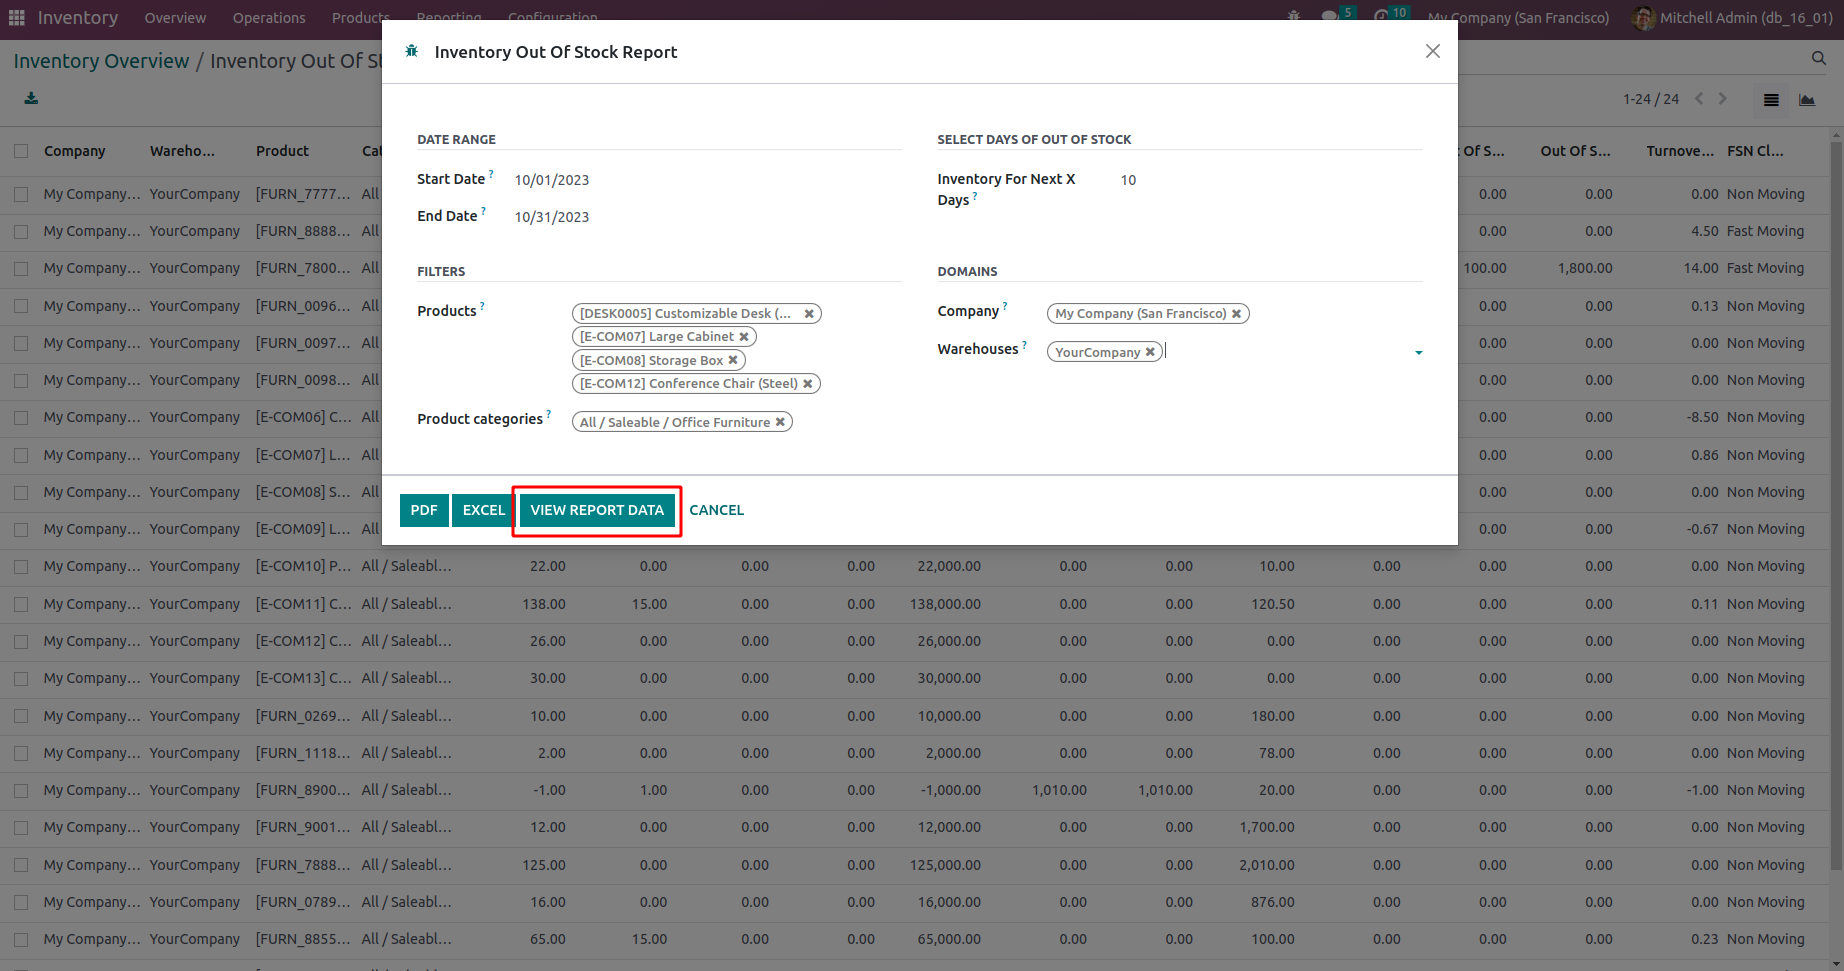Open the Overview menu

click(175, 18)
